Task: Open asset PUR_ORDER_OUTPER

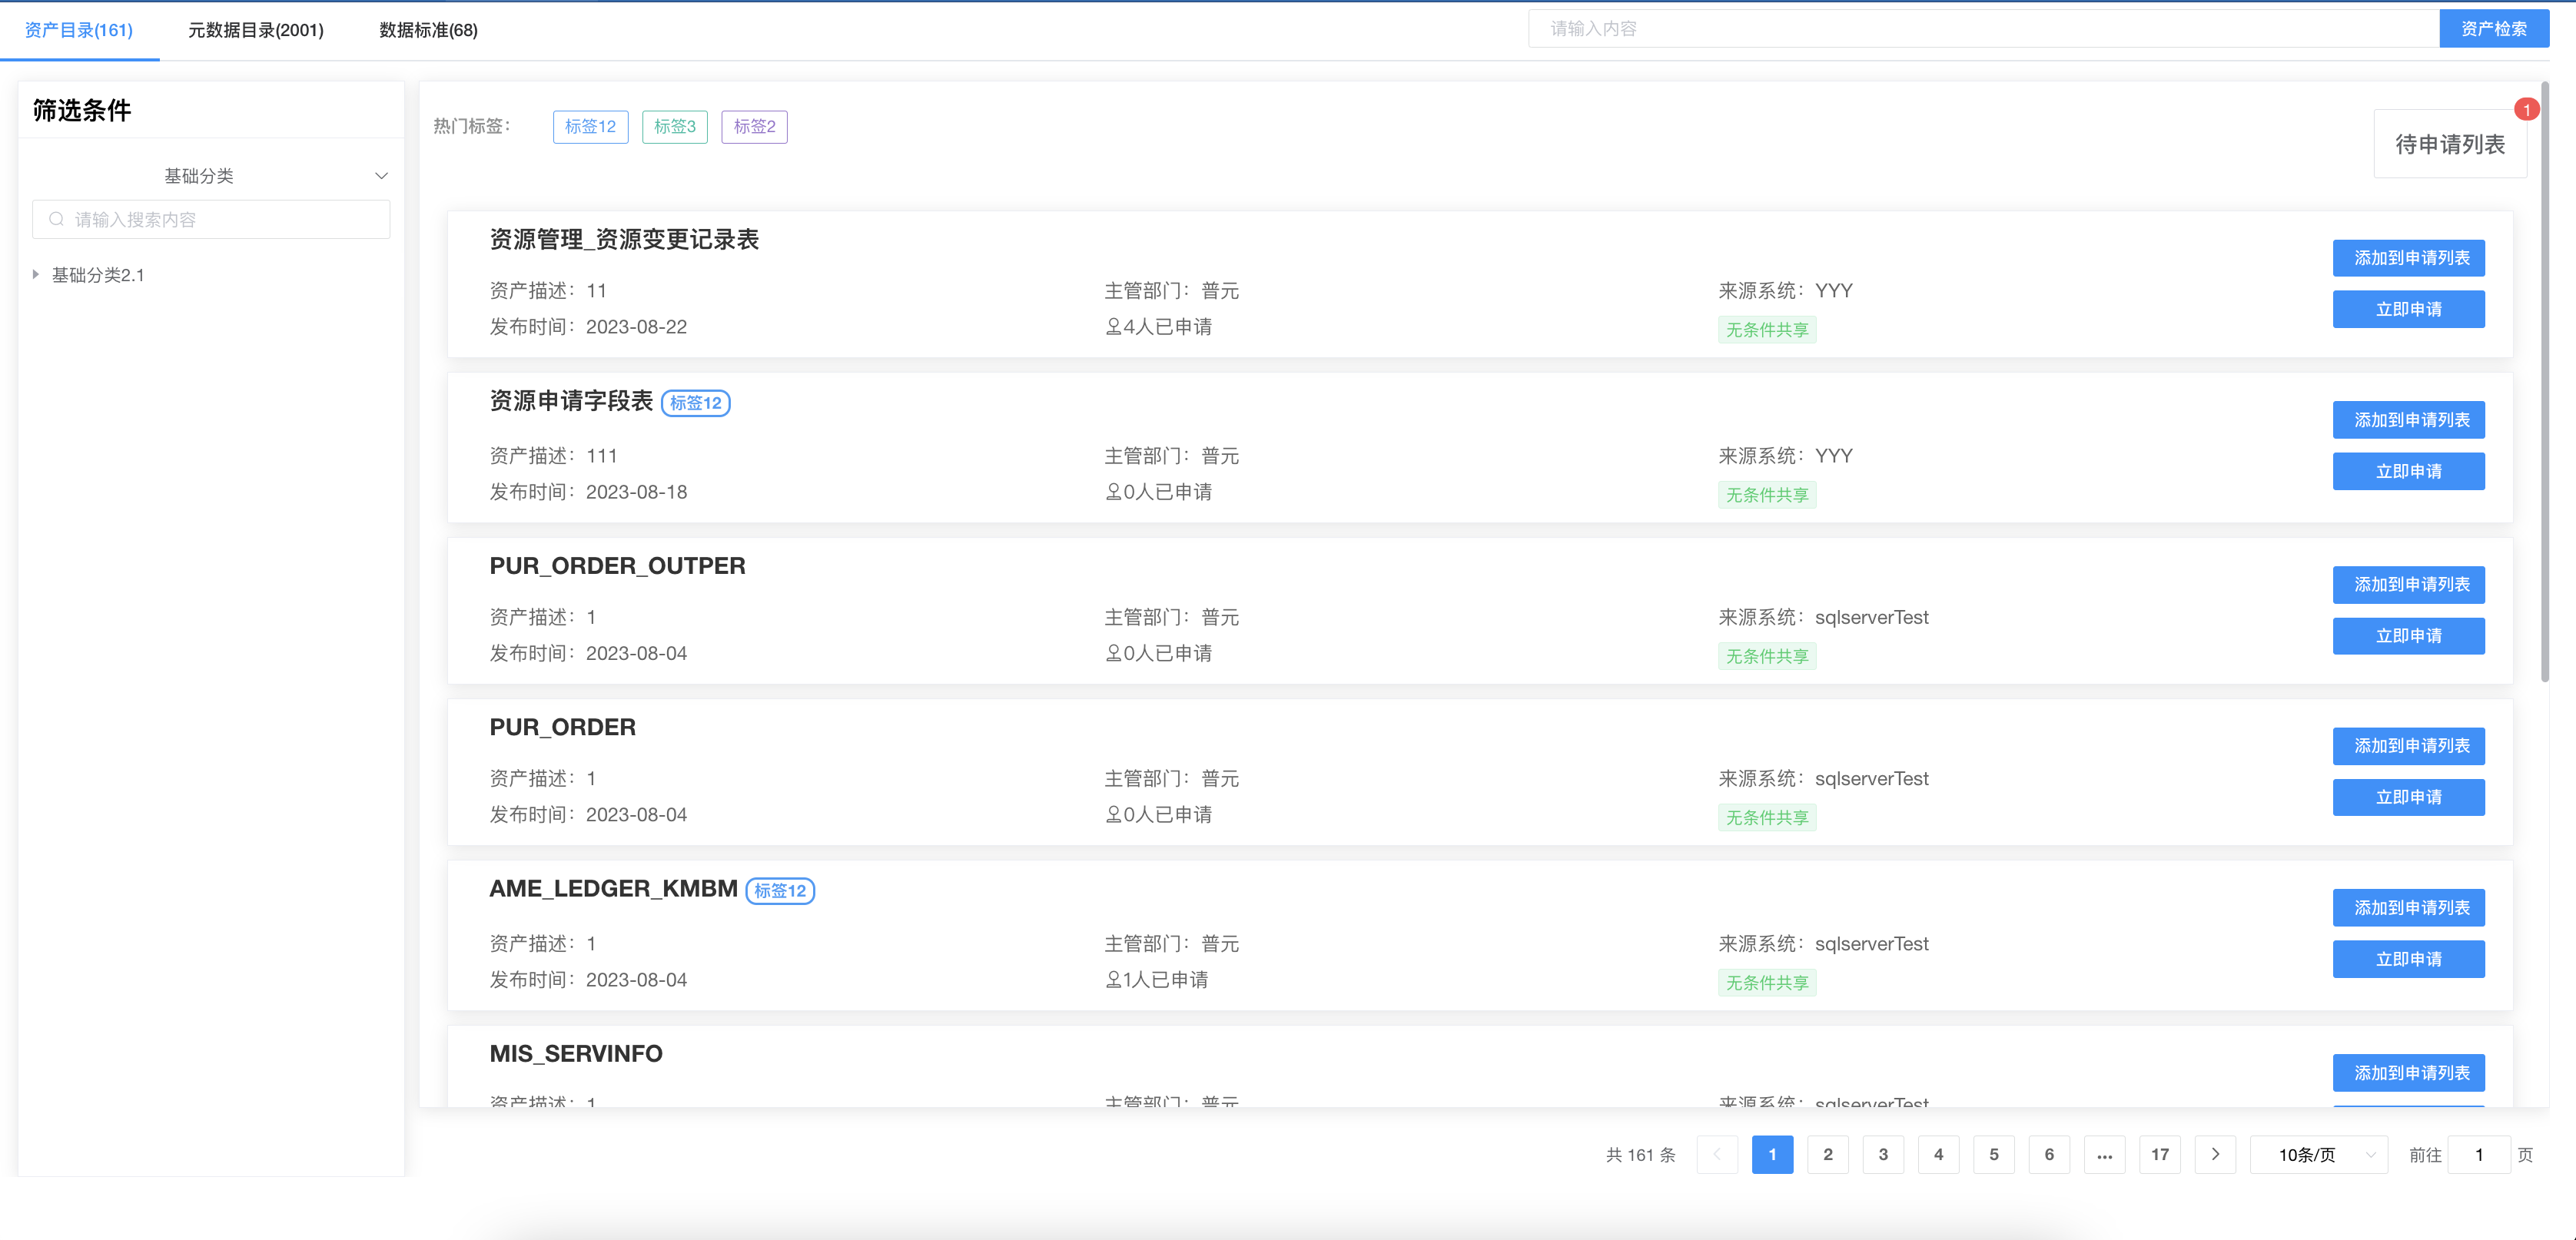Action: click(x=617, y=566)
